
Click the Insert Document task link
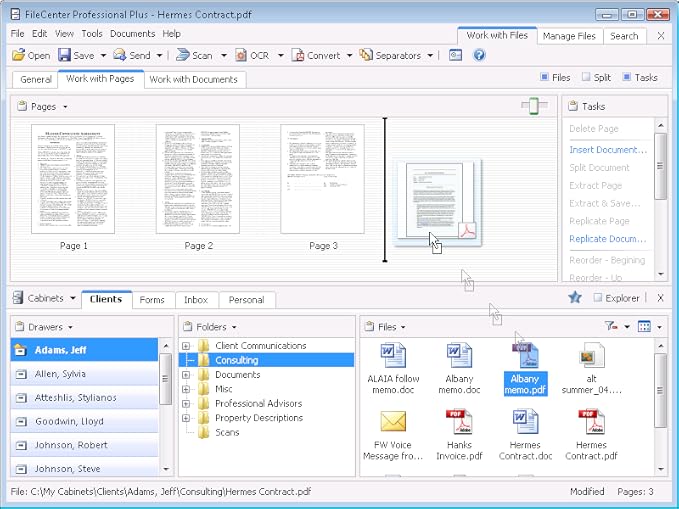pyautogui.click(x=608, y=150)
